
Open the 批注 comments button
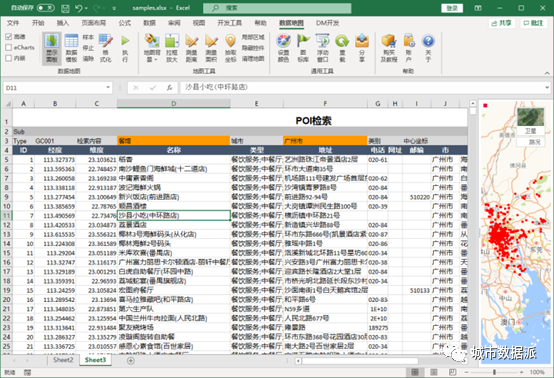[x=534, y=23]
